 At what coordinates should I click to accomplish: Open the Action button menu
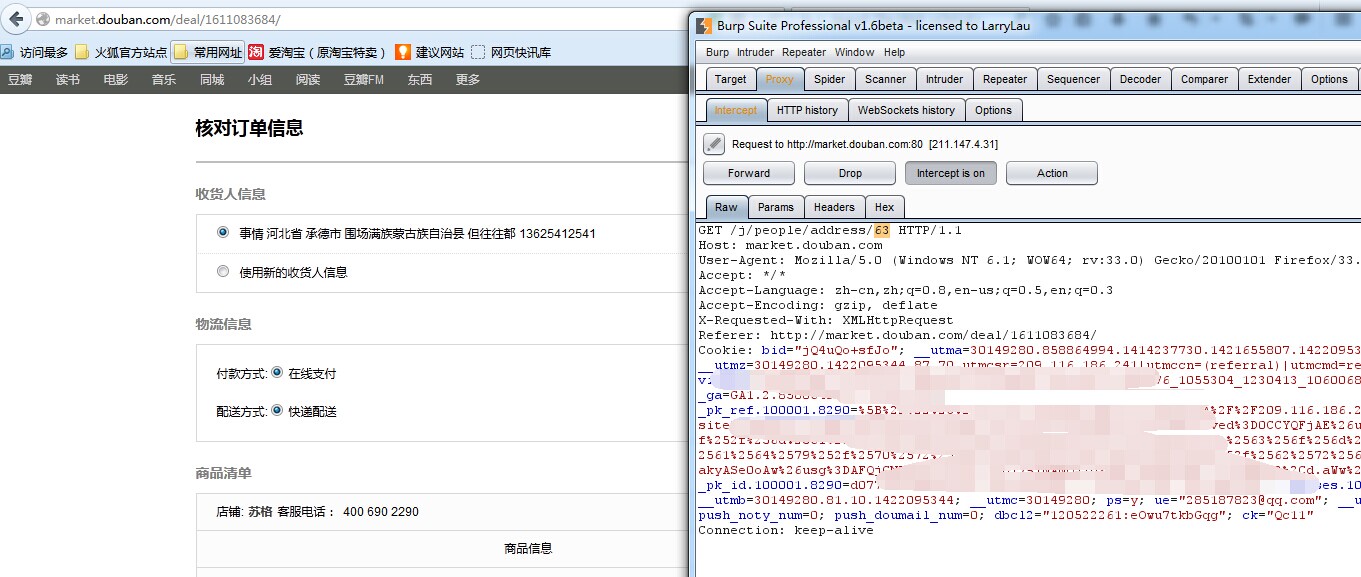point(1052,173)
